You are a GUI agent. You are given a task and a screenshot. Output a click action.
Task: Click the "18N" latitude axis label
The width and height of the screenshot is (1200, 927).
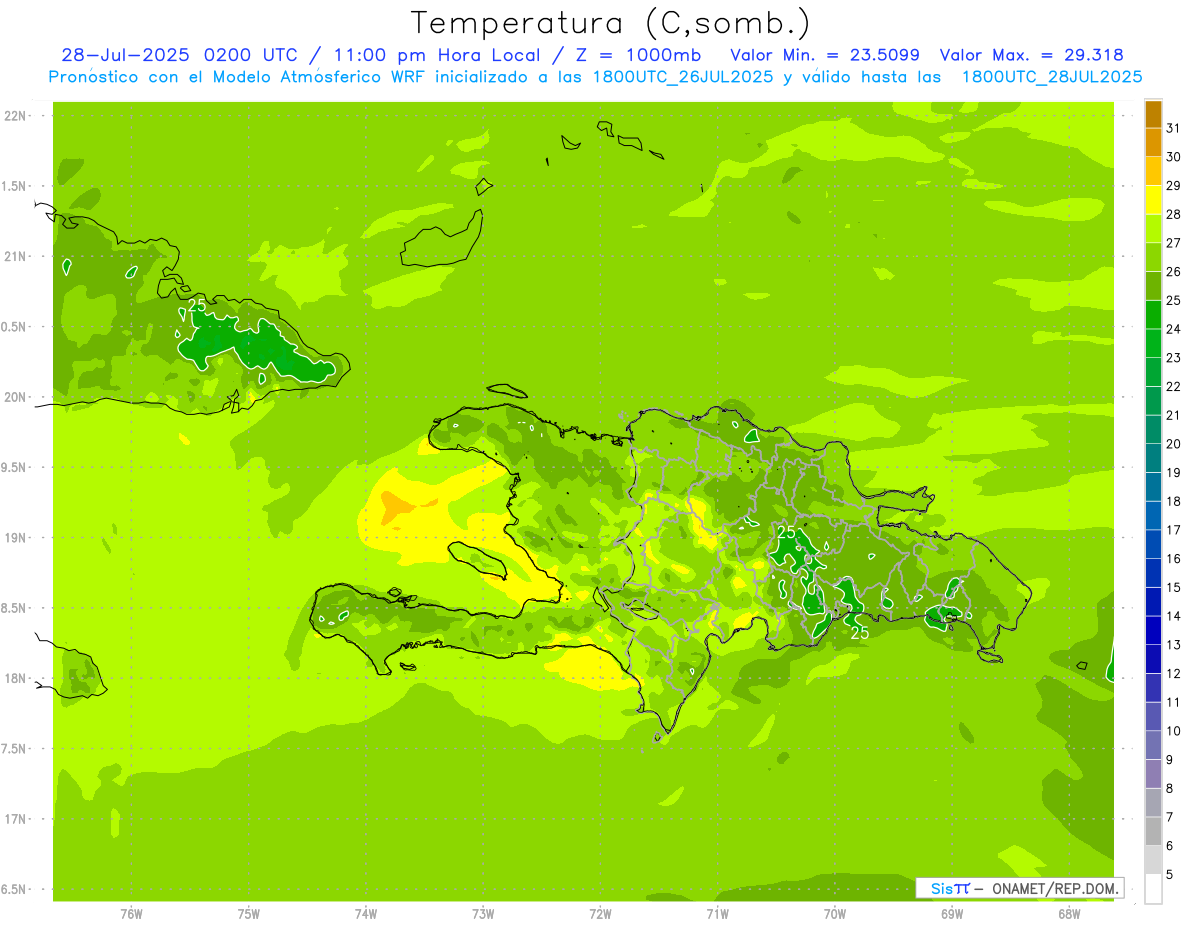tap(15, 678)
